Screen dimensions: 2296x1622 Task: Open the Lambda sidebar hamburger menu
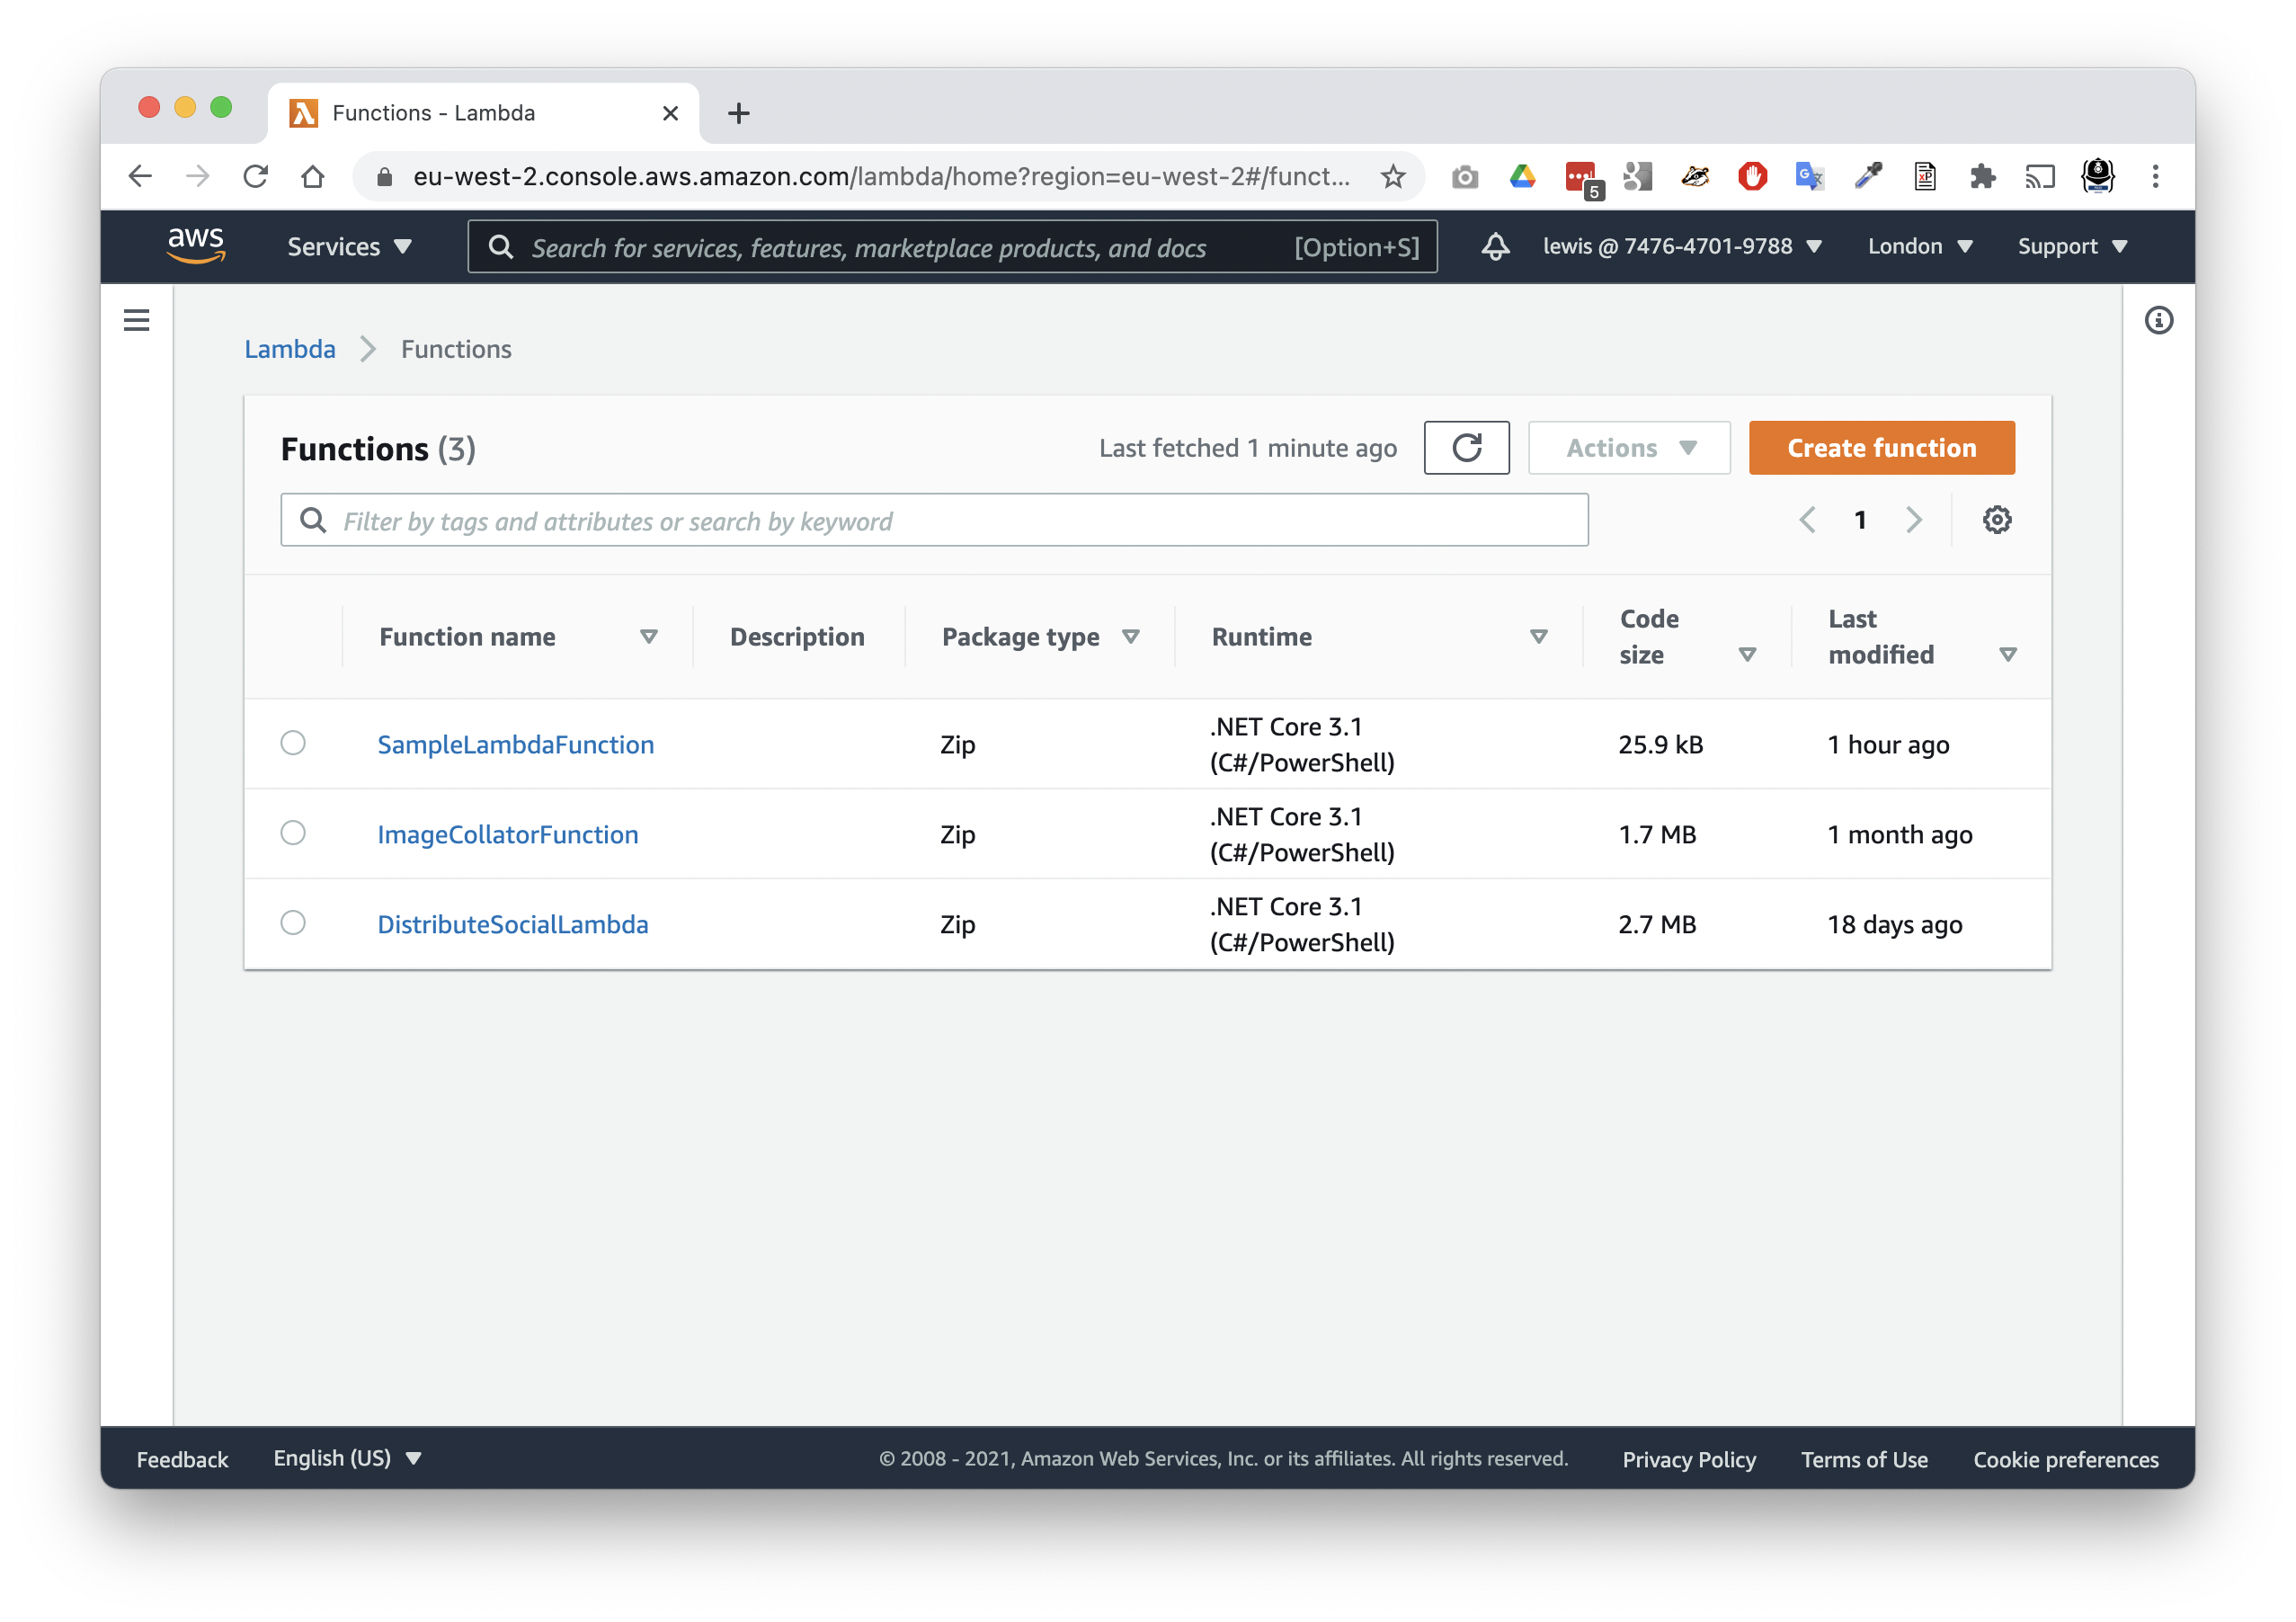point(137,320)
